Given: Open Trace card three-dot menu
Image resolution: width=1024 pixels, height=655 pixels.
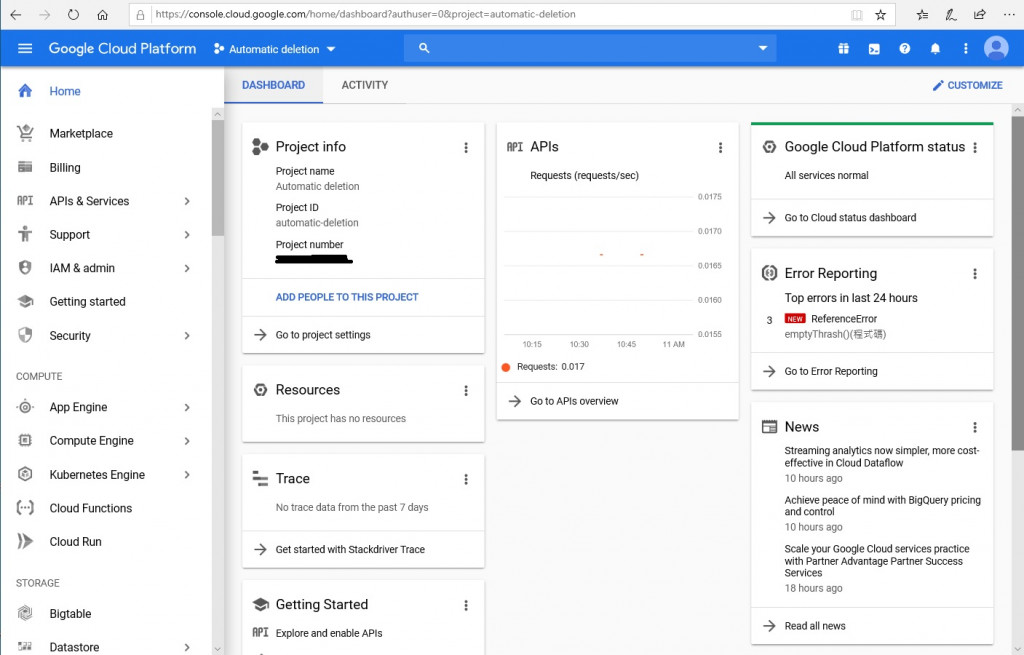Looking at the screenshot, I should pos(466,479).
